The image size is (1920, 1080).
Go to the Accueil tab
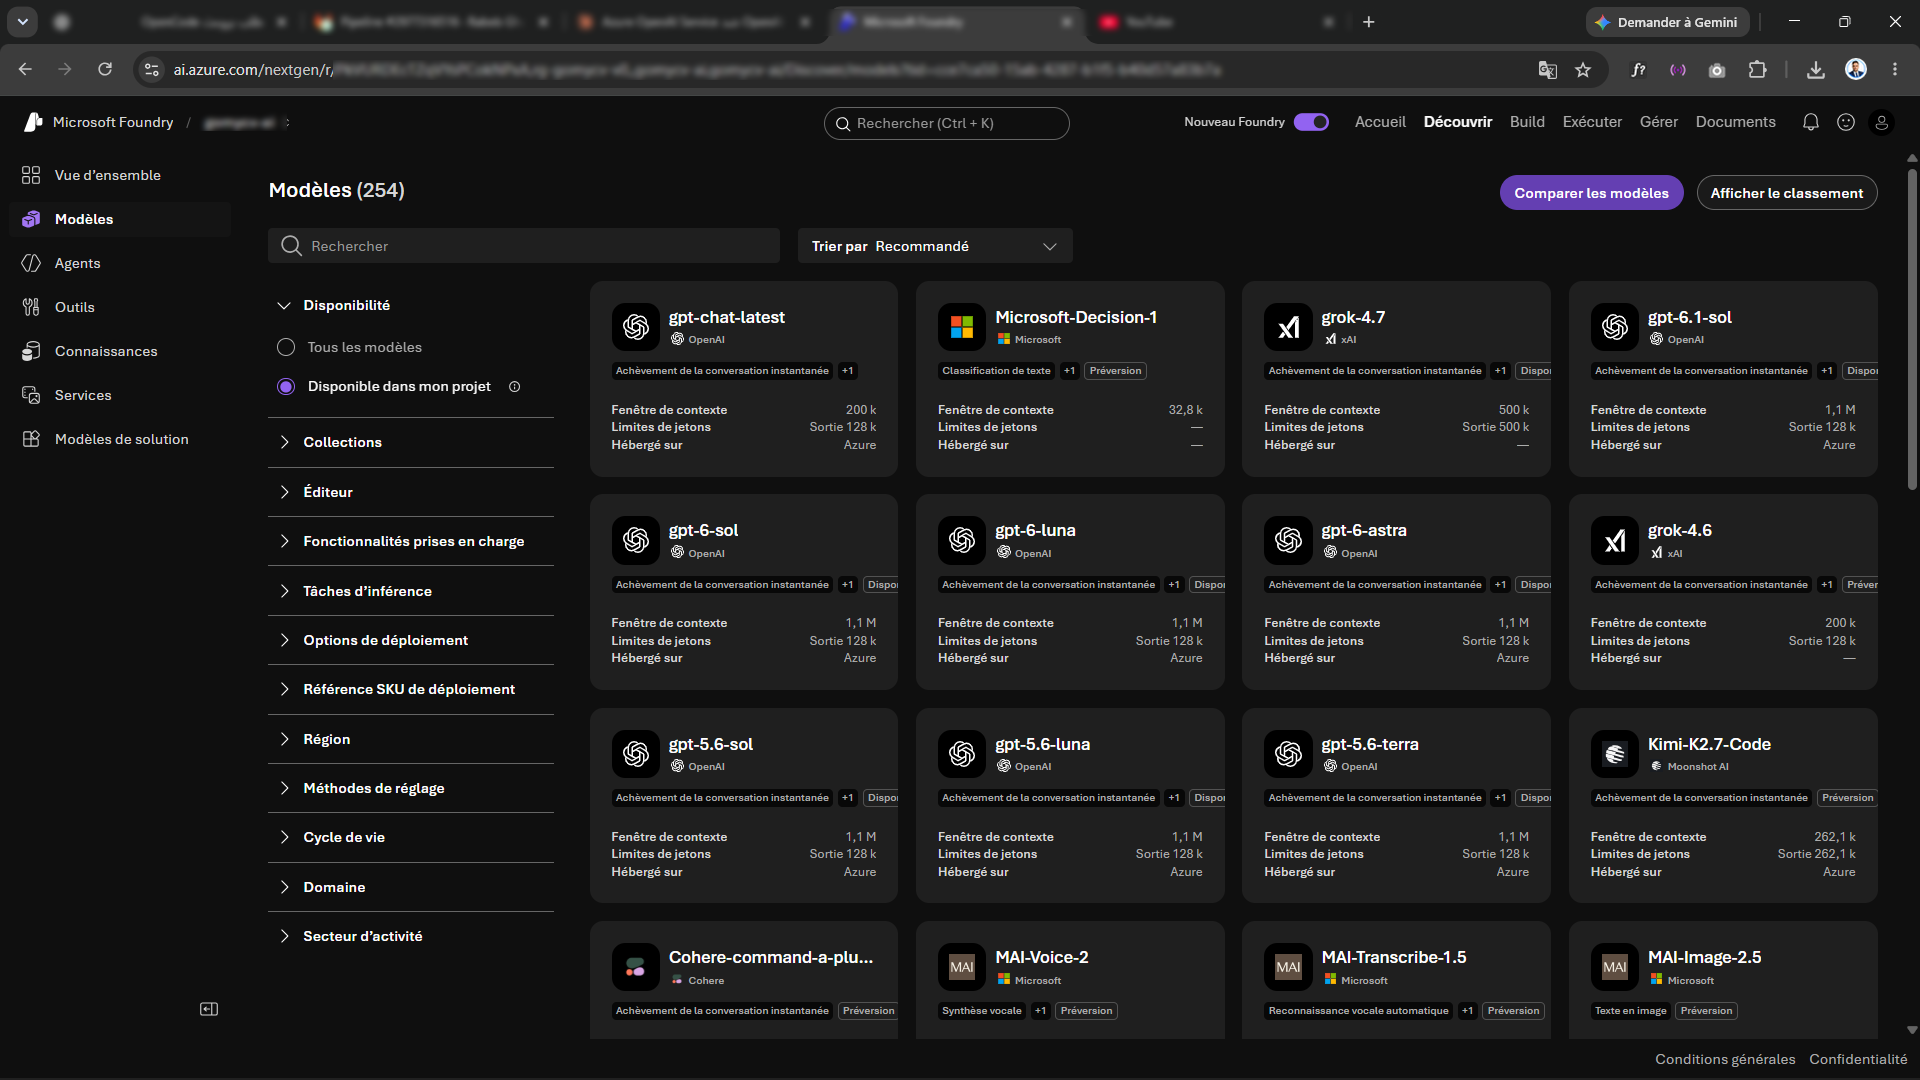point(1380,122)
